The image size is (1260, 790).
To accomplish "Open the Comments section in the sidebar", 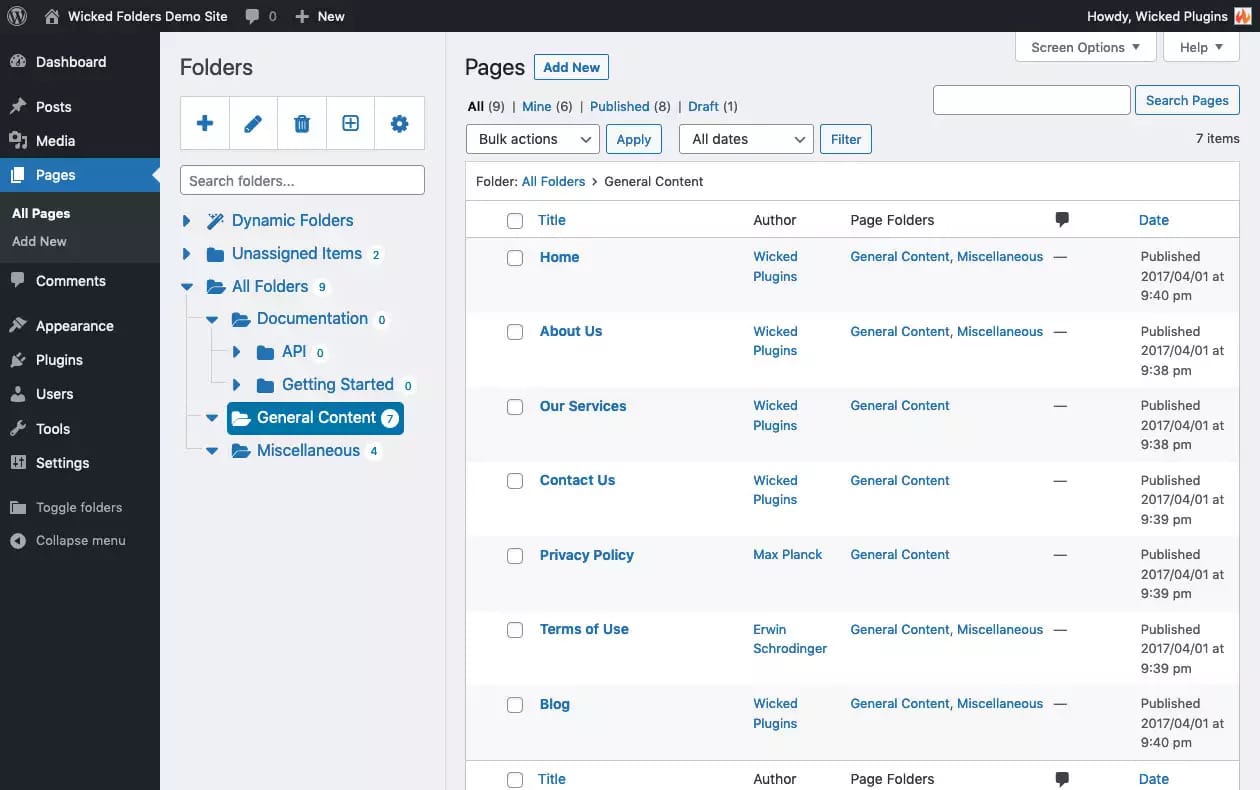I will click(71, 281).
